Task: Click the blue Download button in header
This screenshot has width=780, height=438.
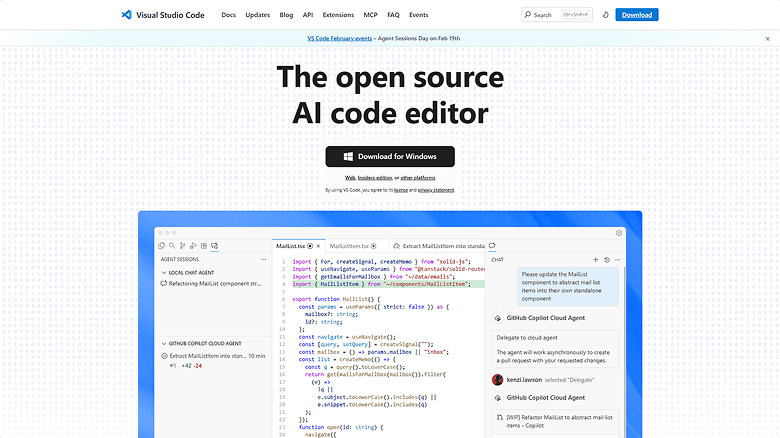Action: [637, 15]
